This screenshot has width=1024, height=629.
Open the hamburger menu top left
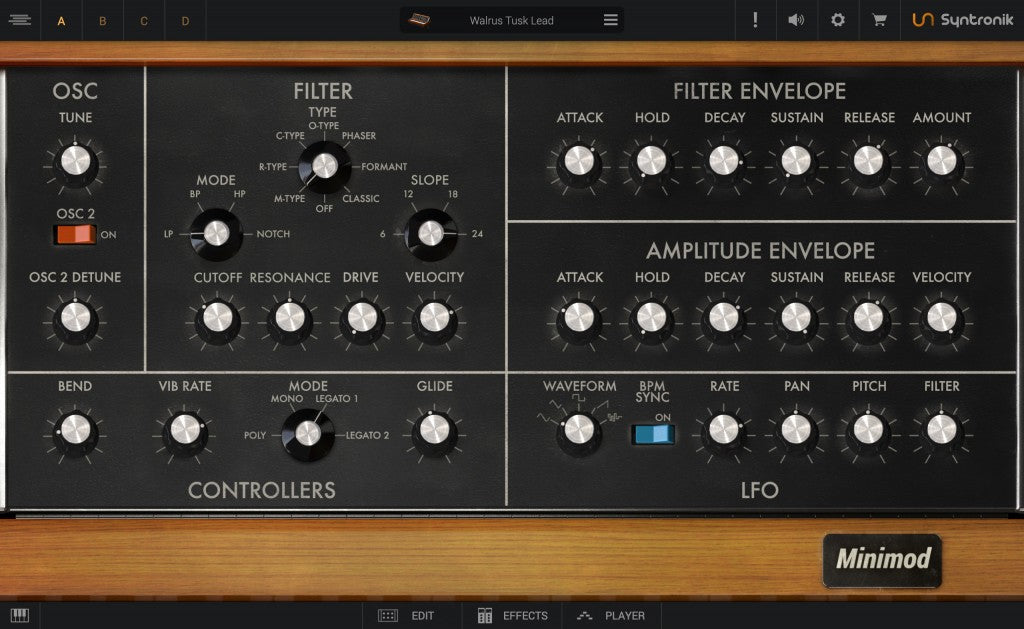[x=20, y=19]
